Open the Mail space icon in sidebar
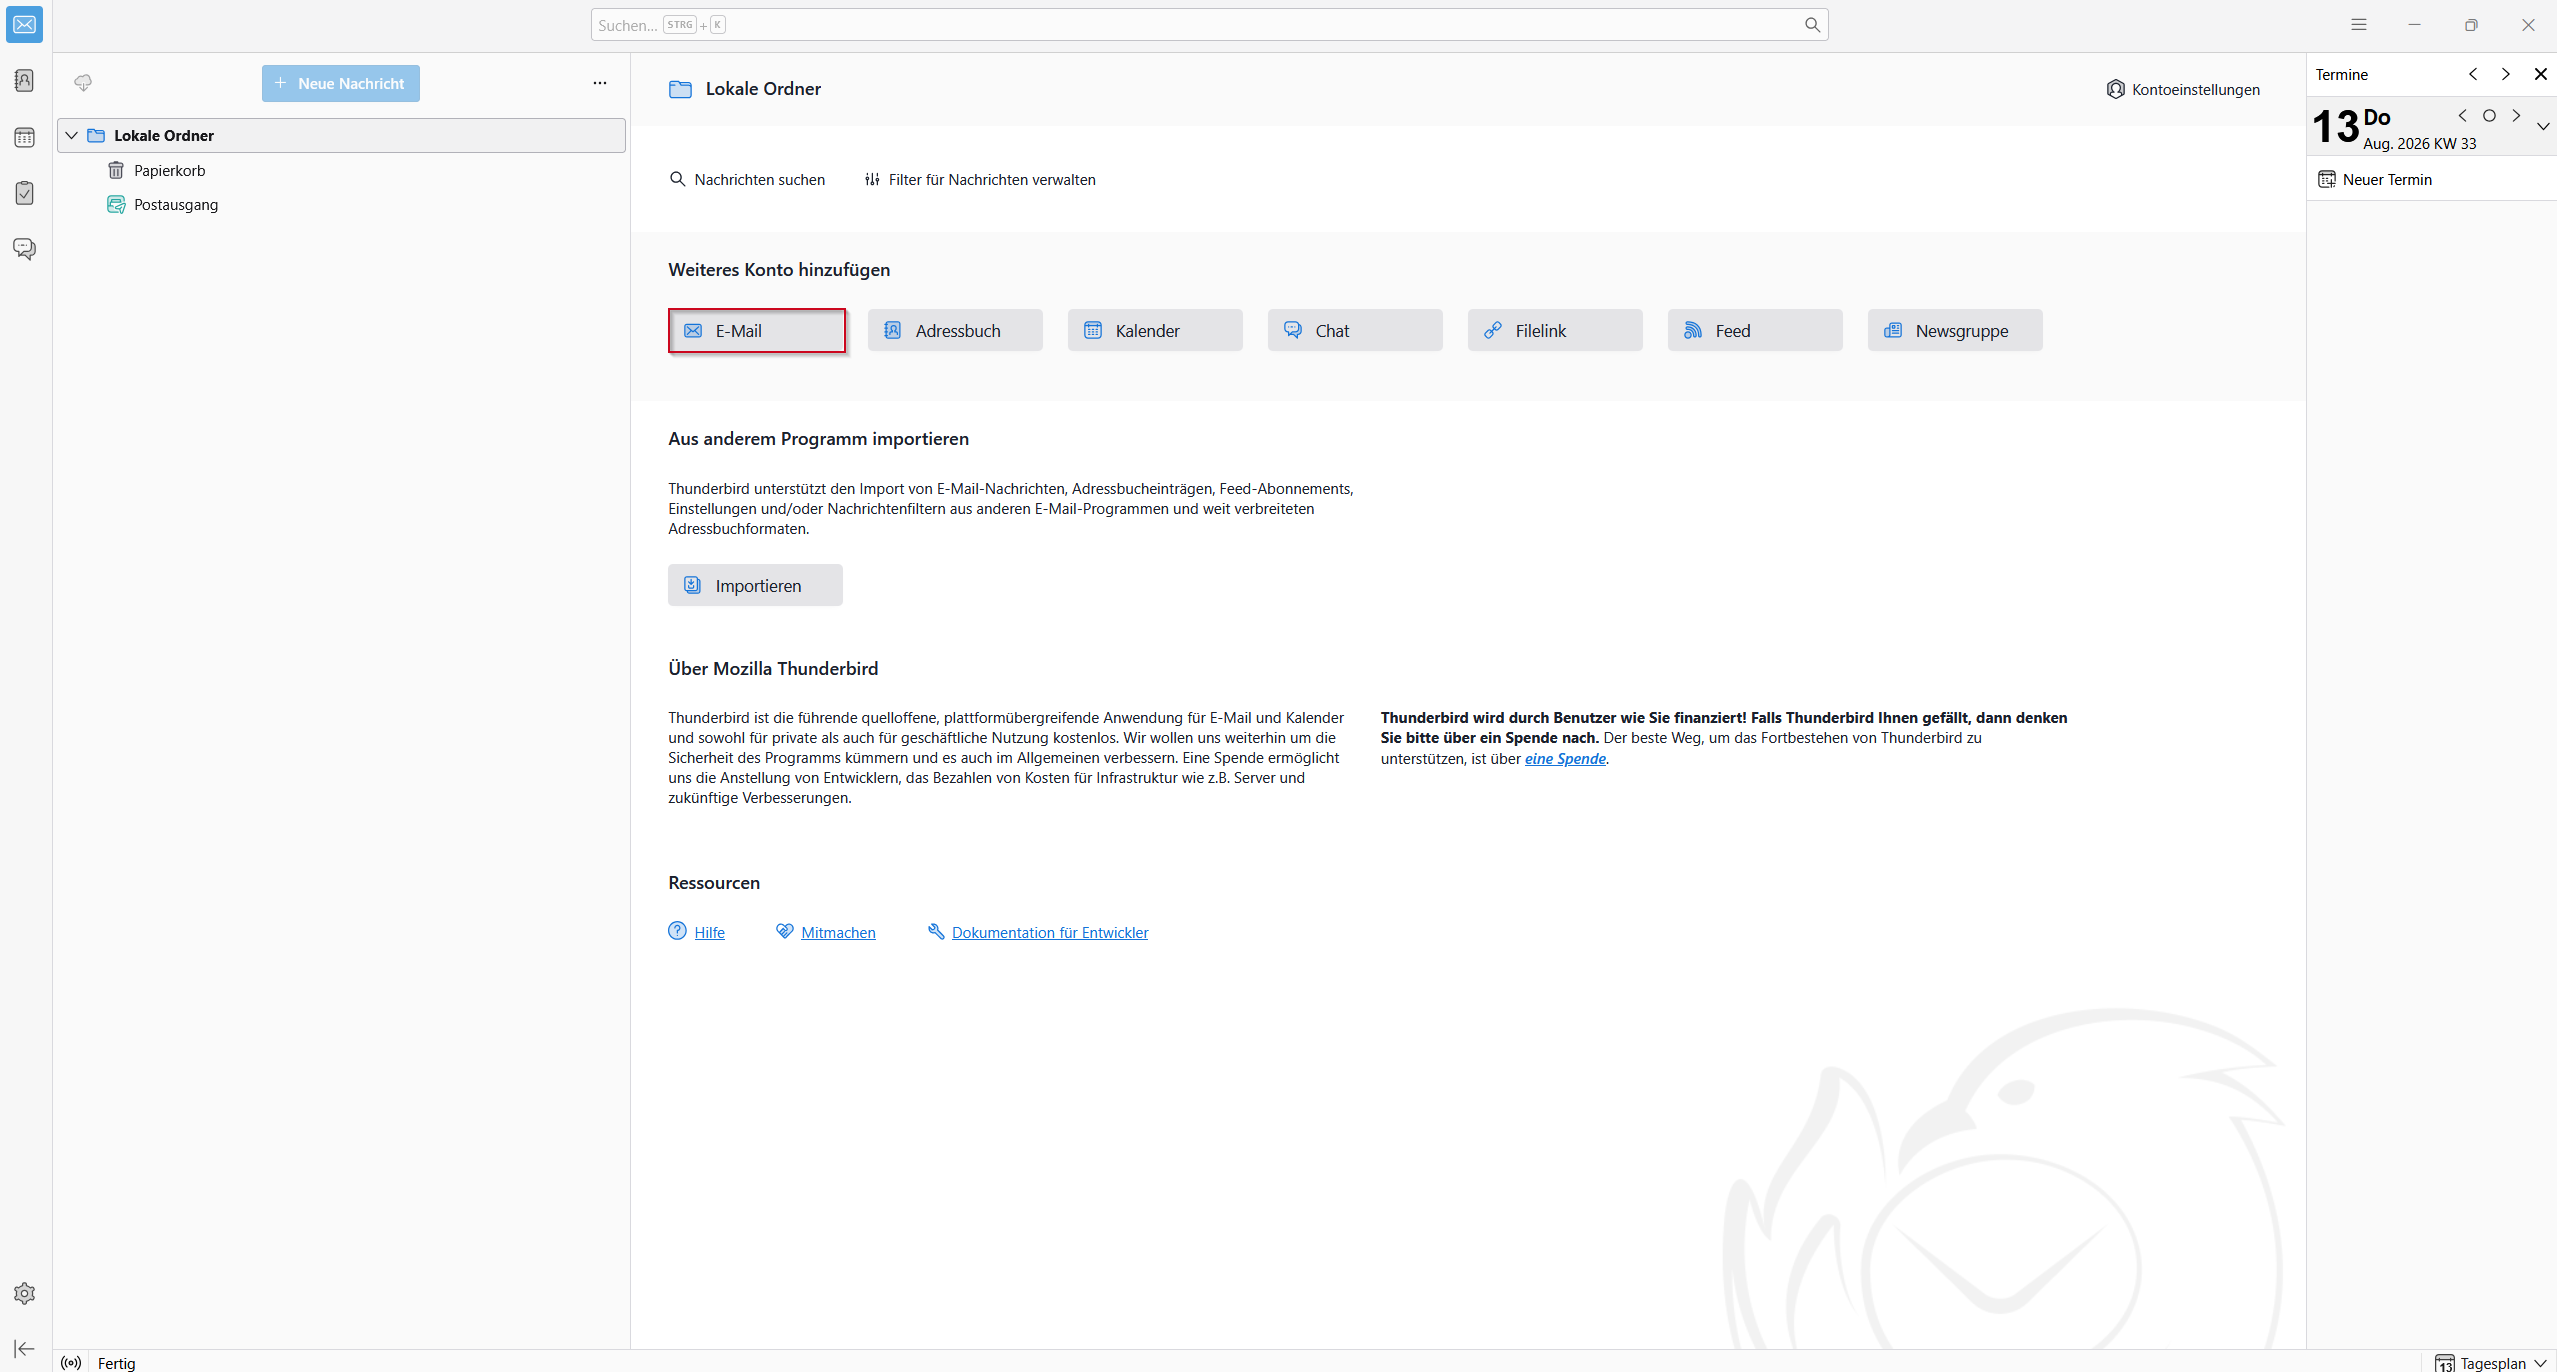 [25, 25]
